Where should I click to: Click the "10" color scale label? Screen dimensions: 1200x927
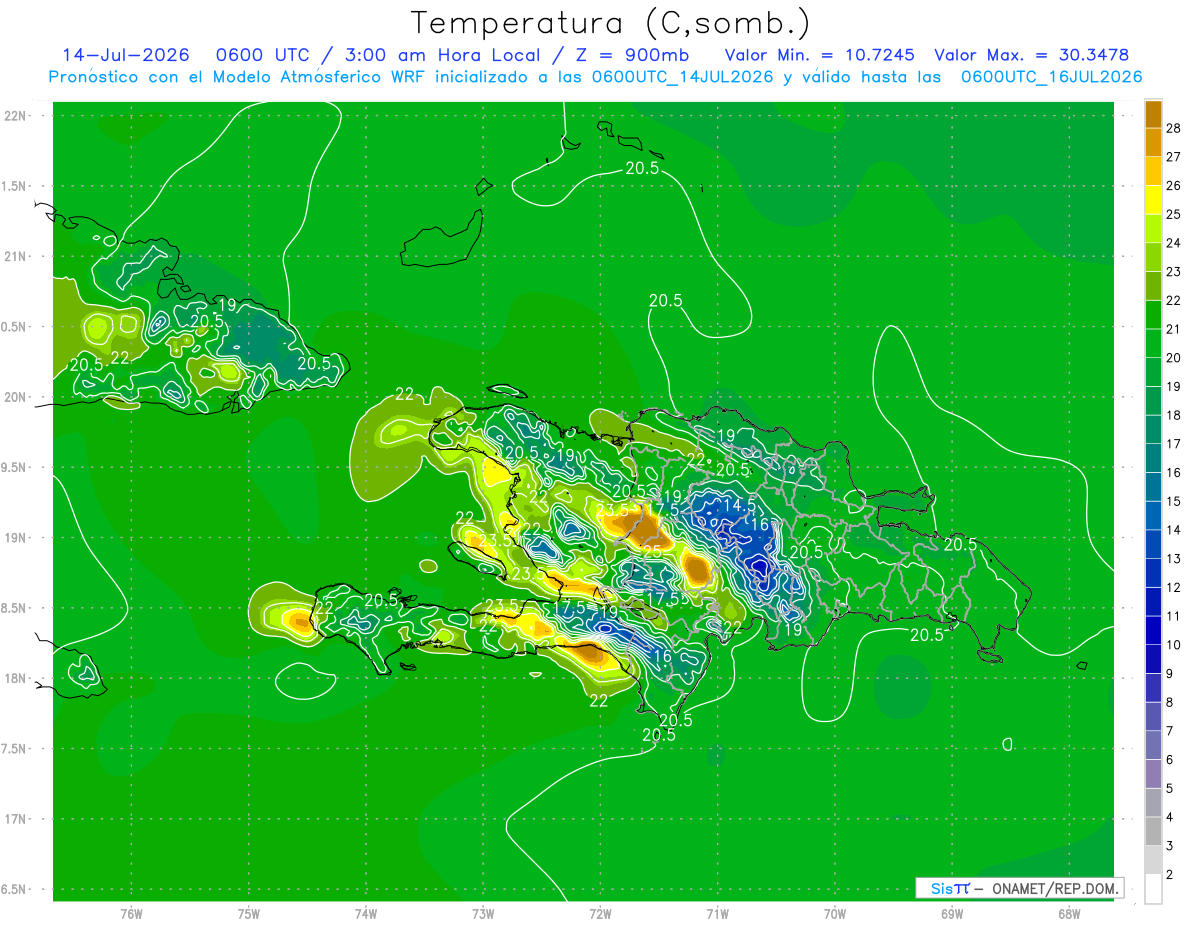(x=1174, y=645)
